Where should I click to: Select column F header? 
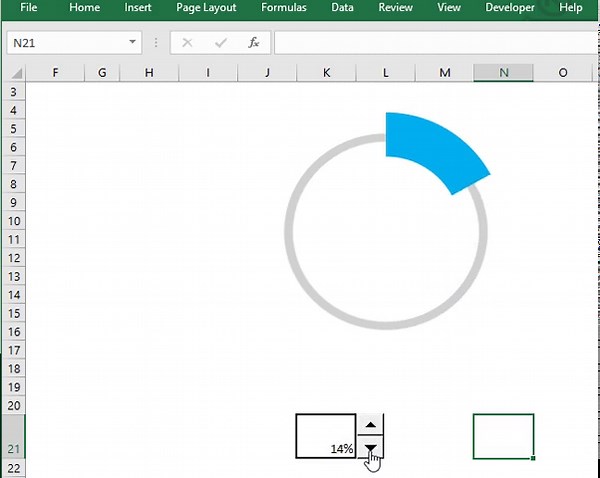pyautogui.click(x=55, y=73)
